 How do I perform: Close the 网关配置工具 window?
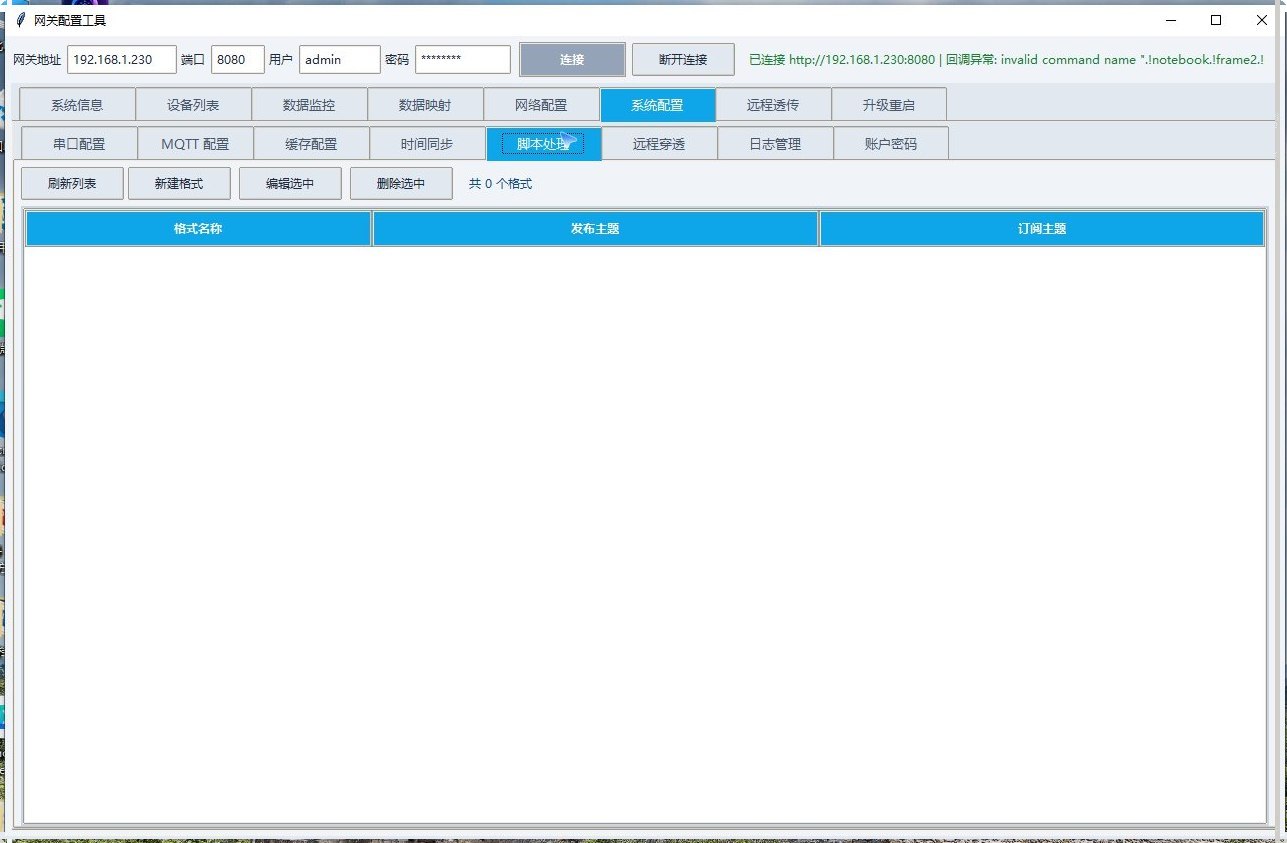point(1262,20)
